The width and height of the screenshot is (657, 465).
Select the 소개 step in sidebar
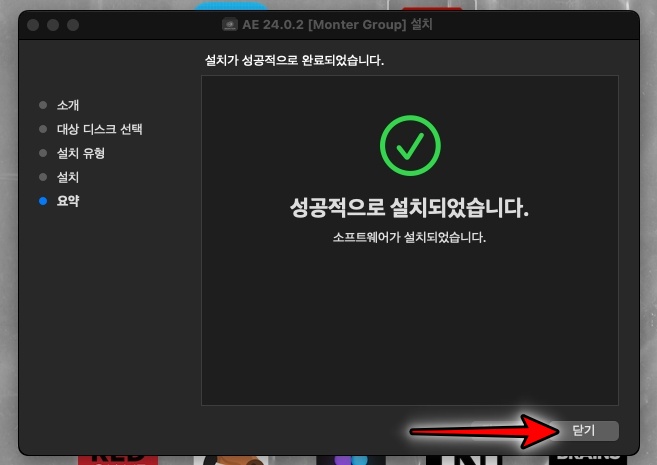68,105
